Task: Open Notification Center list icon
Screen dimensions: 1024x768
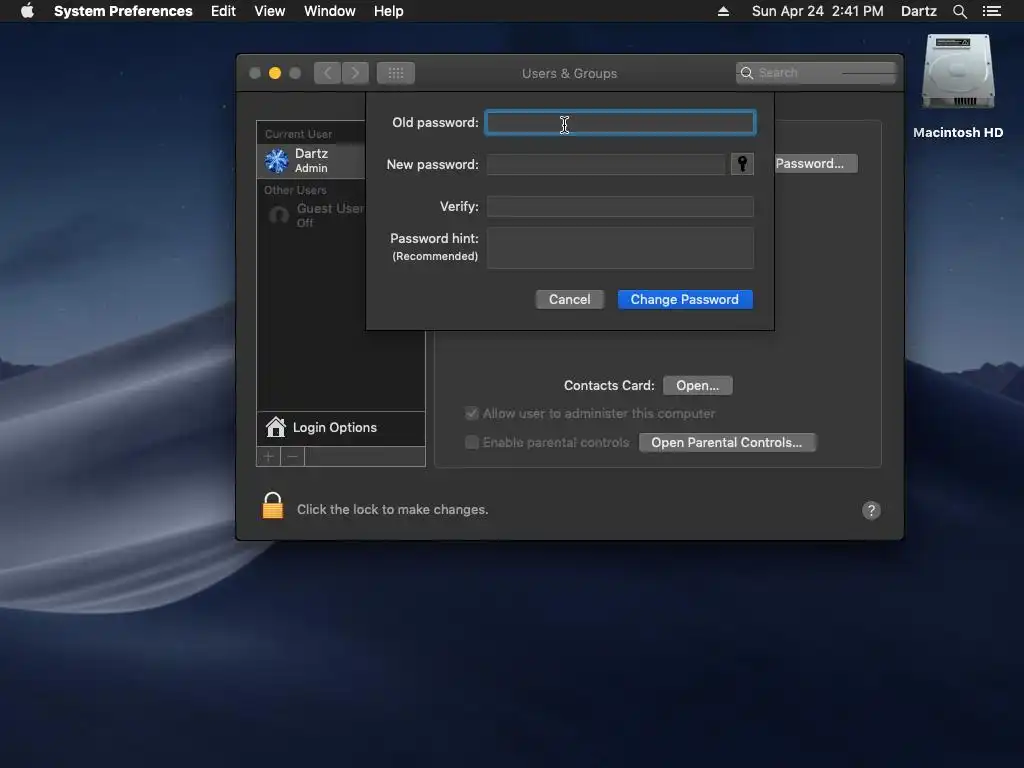Action: 991,11
